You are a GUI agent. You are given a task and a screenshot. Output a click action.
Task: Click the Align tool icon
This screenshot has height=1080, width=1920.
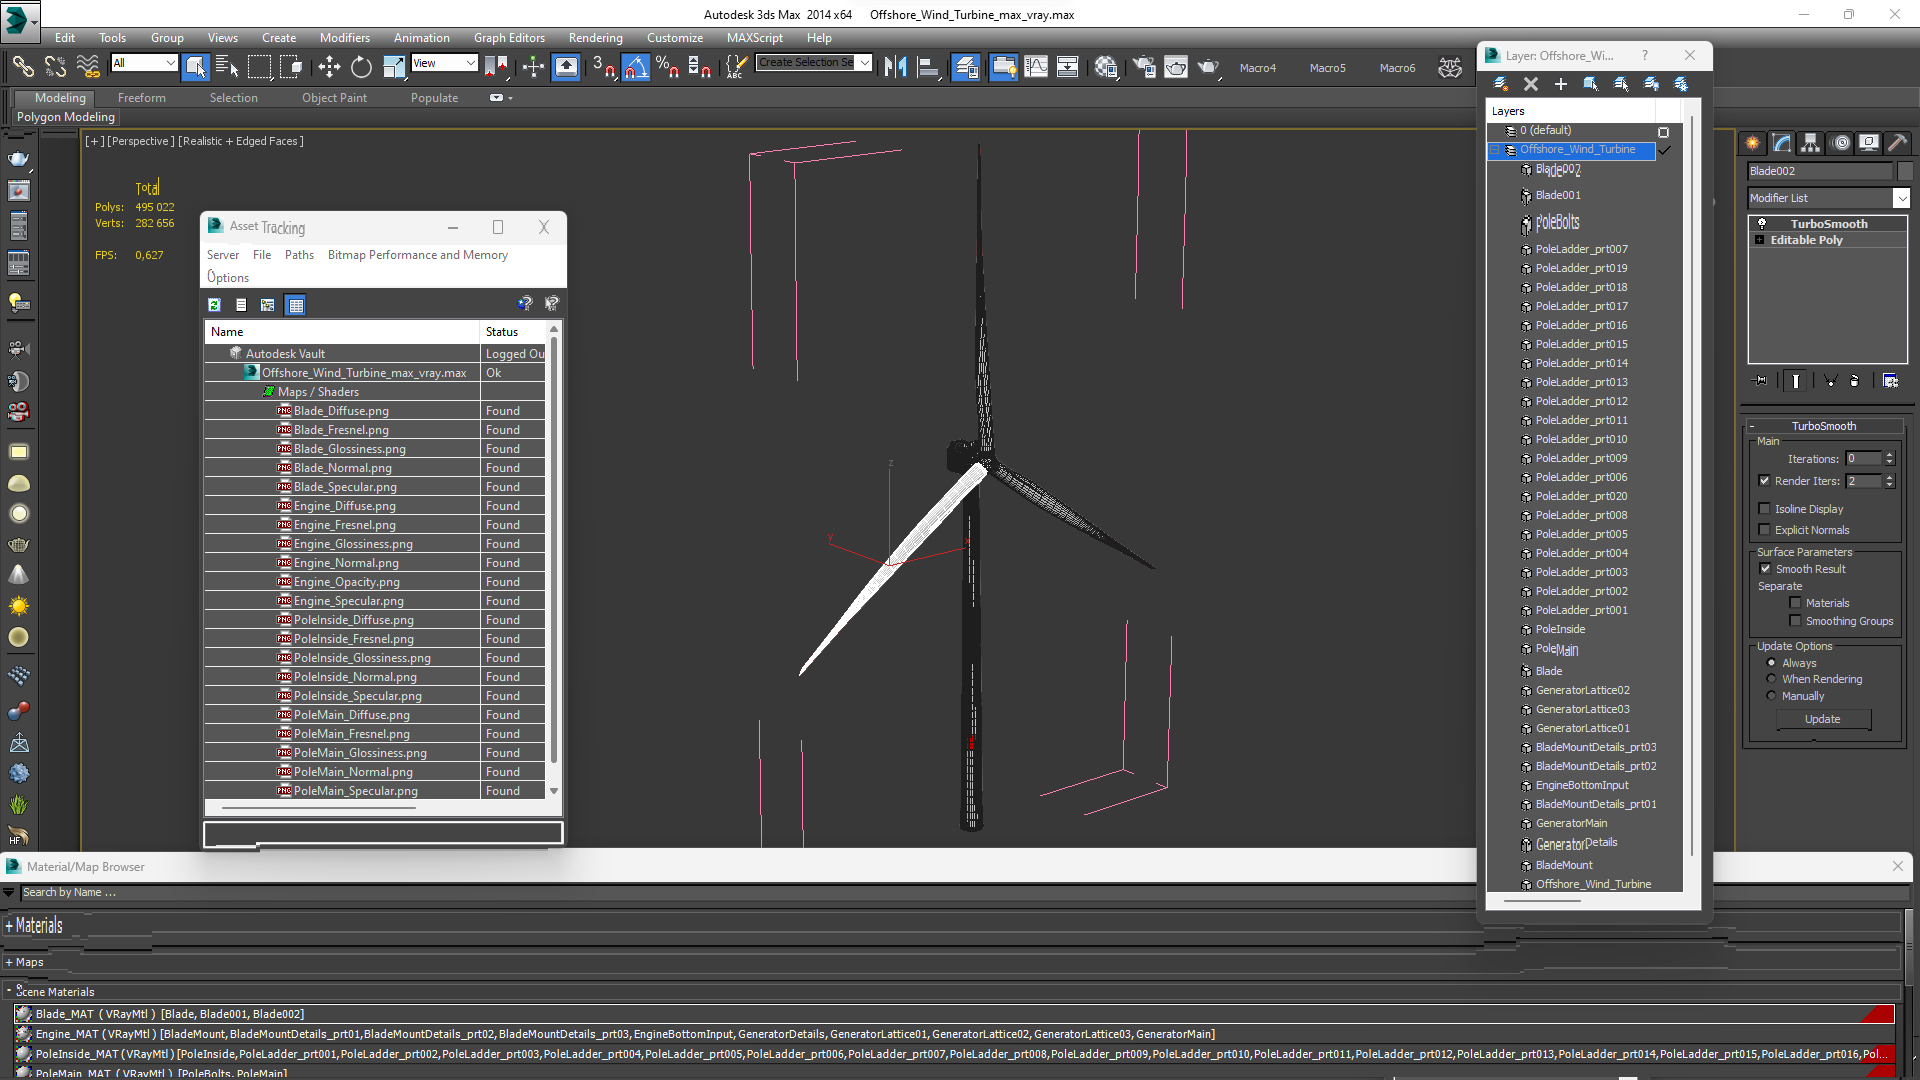[928, 67]
